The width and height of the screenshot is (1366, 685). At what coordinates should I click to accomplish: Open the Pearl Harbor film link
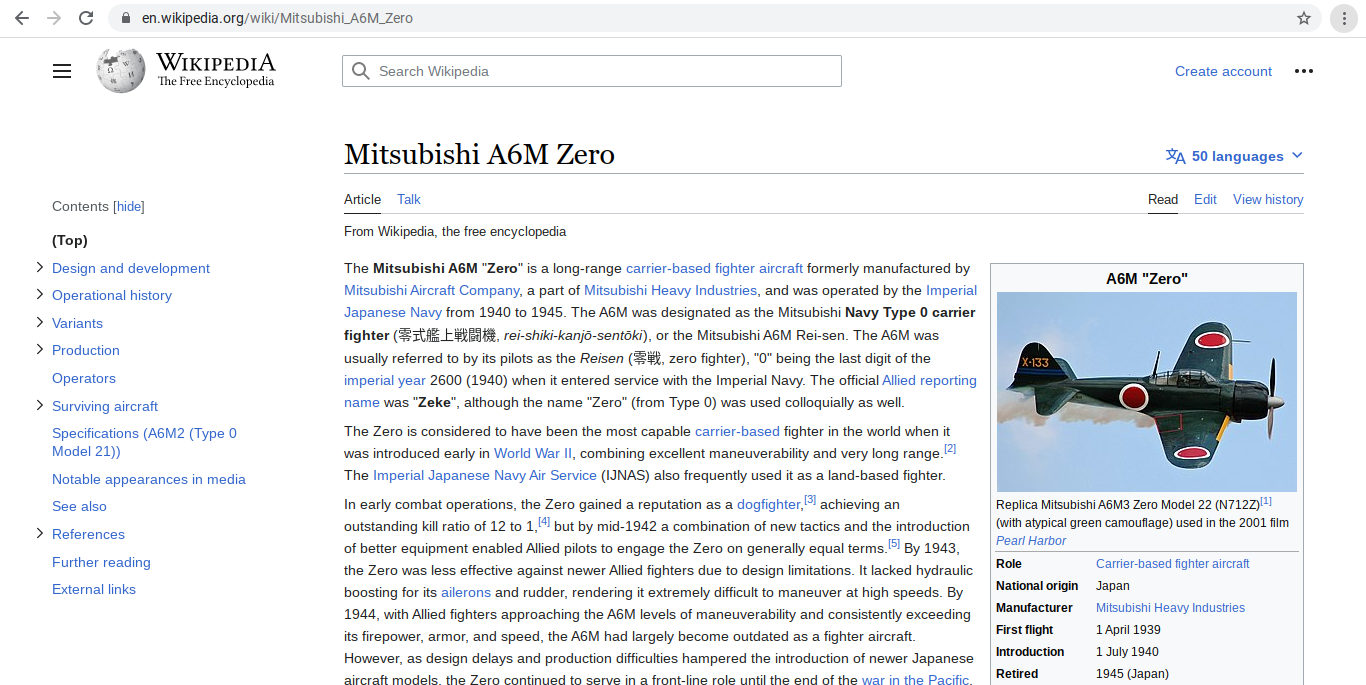(x=1031, y=541)
